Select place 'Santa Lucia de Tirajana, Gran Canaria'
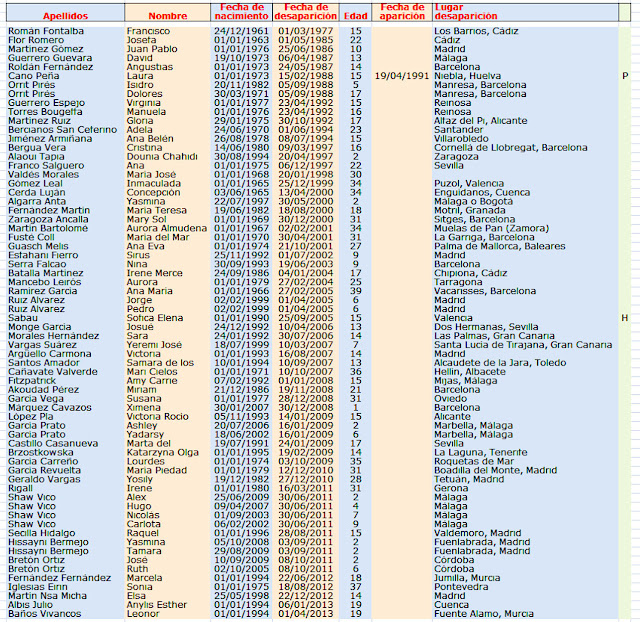This screenshot has width=640, height=622. (523, 345)
